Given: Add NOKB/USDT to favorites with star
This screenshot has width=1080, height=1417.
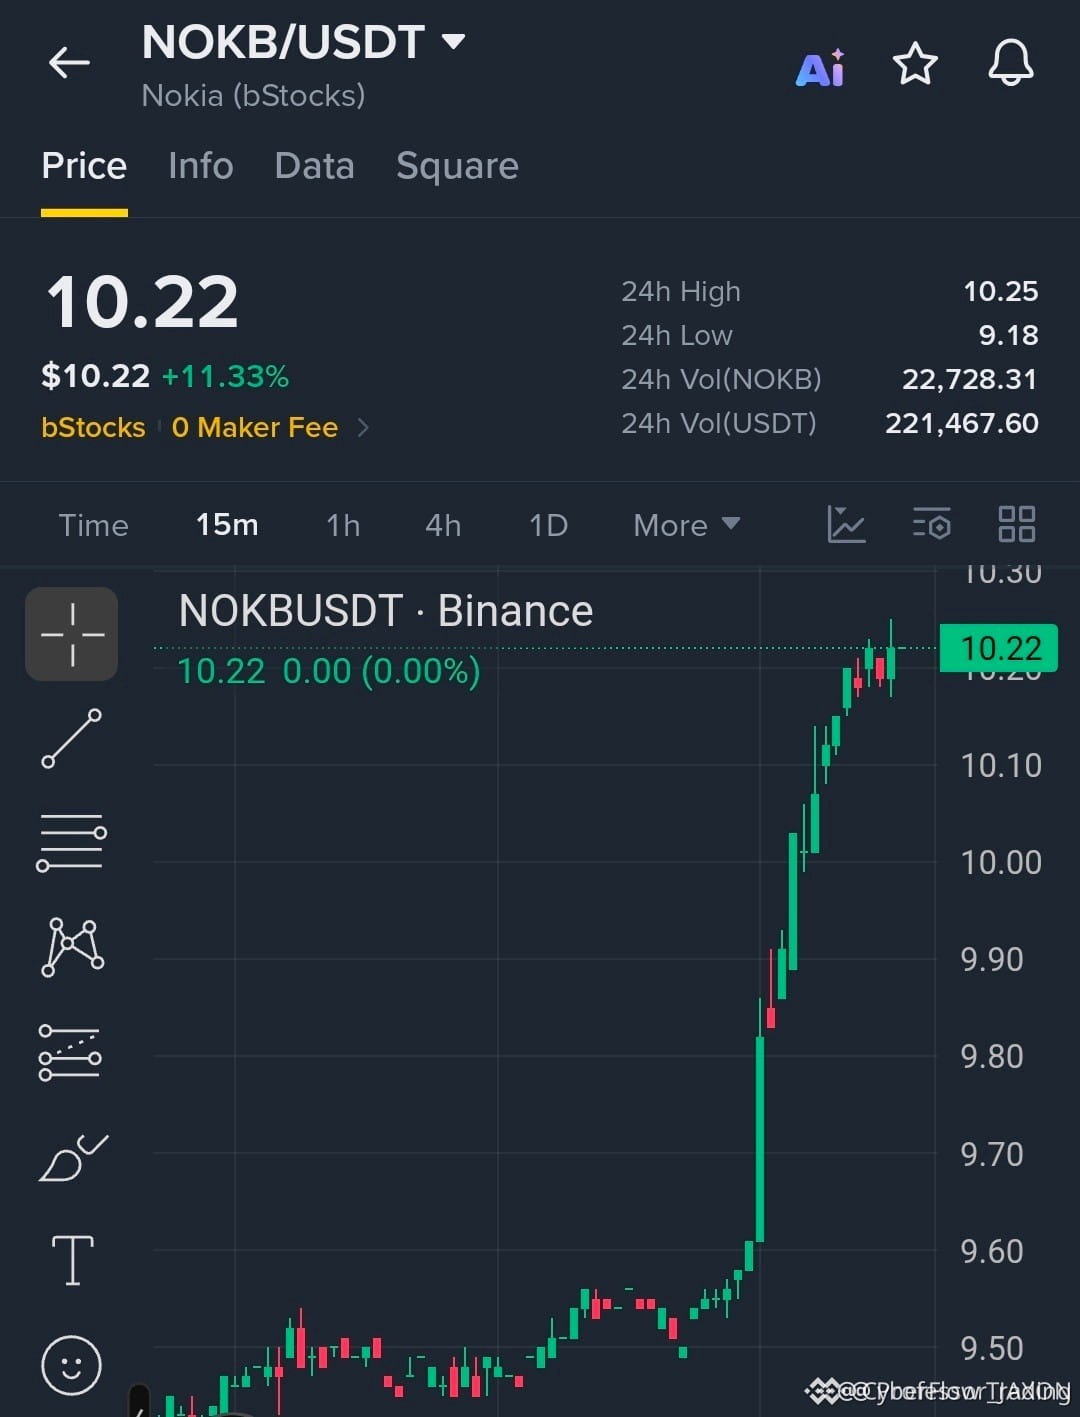Looking at the screenshot, I should pos(915,64).
